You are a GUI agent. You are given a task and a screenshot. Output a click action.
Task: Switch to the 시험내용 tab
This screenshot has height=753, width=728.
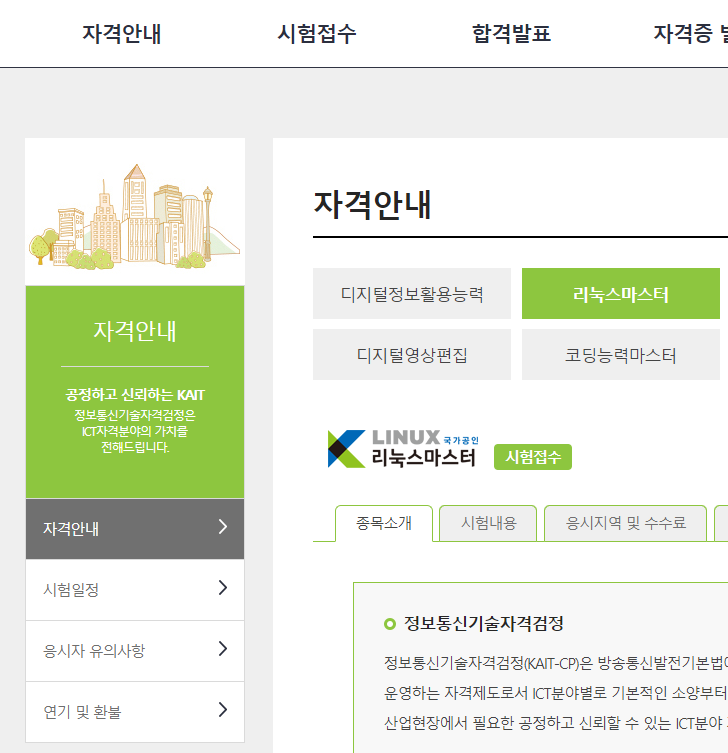(488, 523)
